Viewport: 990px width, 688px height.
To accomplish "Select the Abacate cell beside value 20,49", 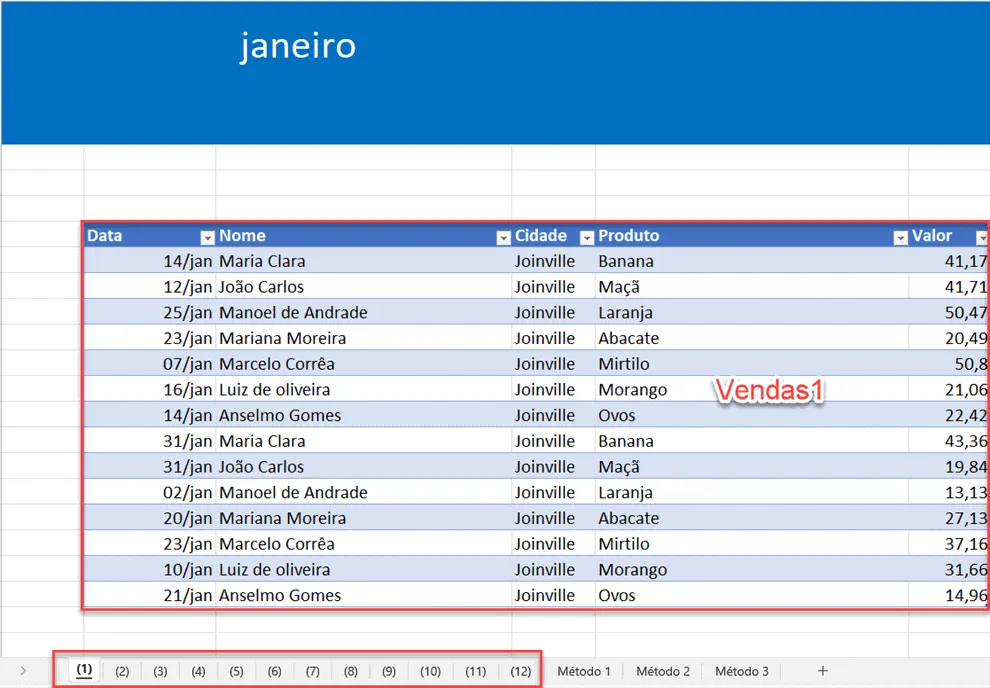I will [752, 338].
